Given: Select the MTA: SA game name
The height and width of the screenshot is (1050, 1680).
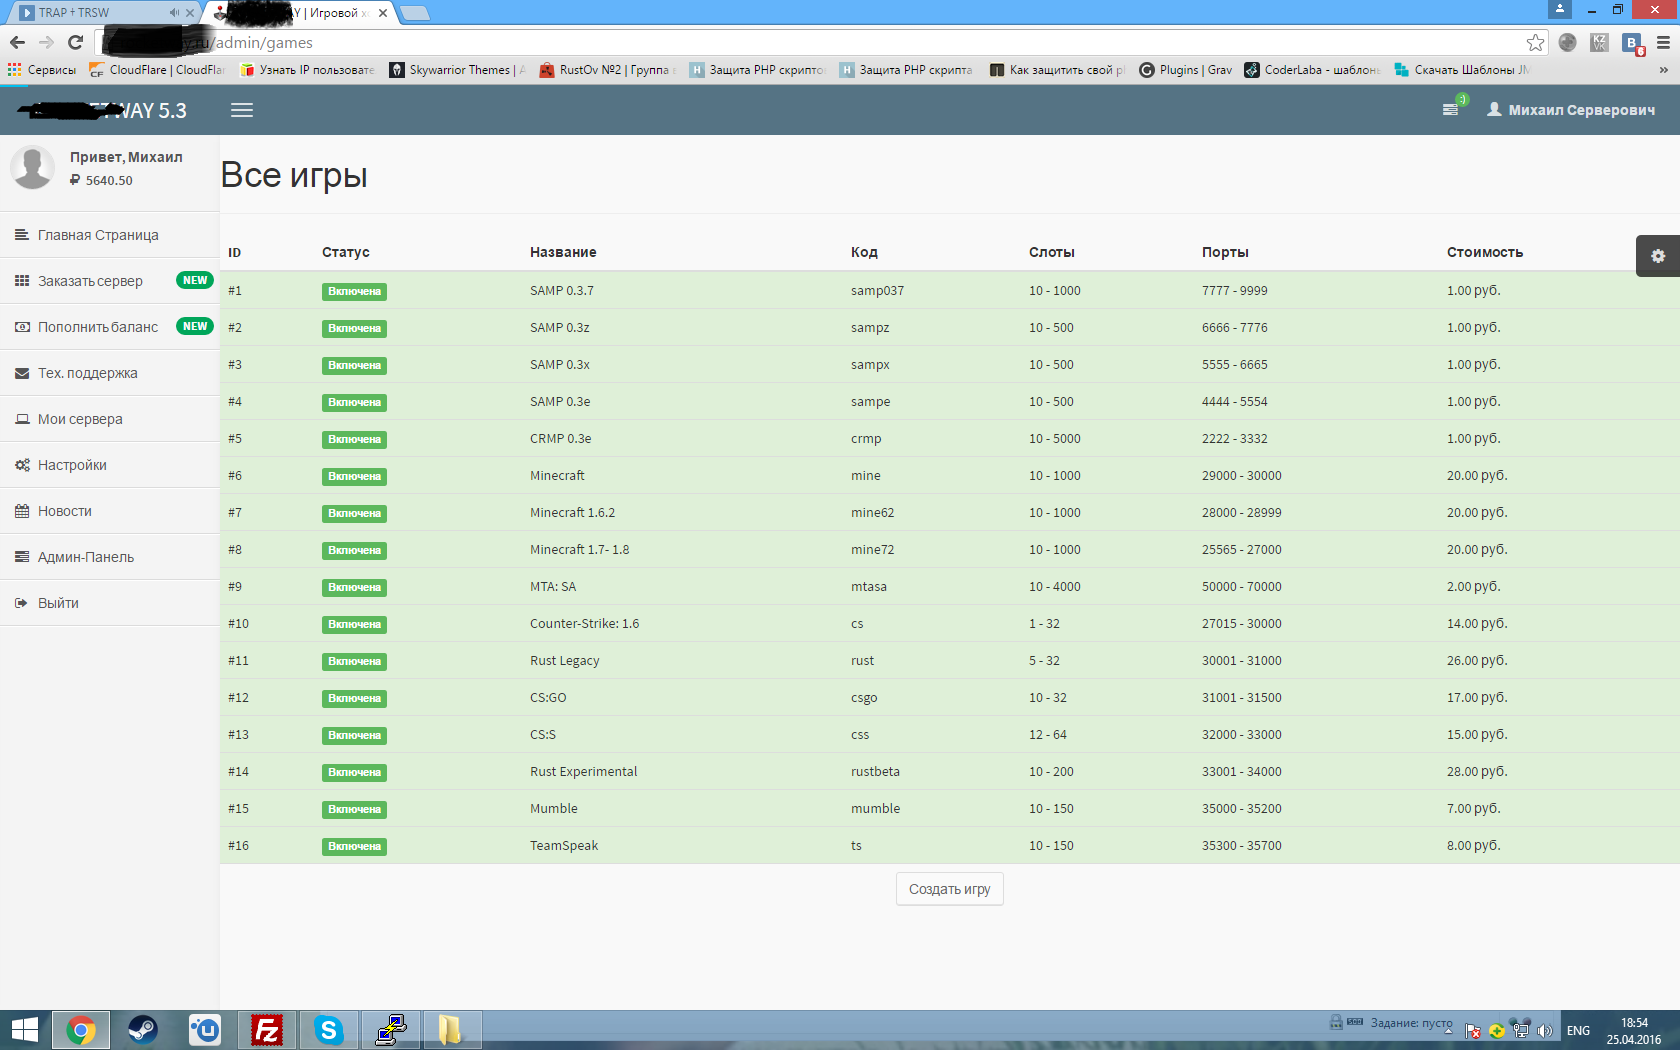Looking at the screenshot, I should click(553, 587).
